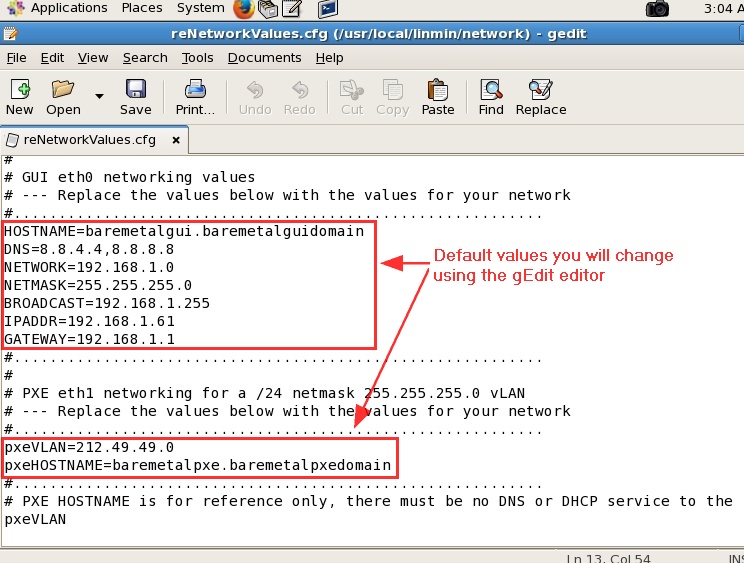Open the Replace tool
744x563 pixels.
pyautogui.click(x=541, y=97)
